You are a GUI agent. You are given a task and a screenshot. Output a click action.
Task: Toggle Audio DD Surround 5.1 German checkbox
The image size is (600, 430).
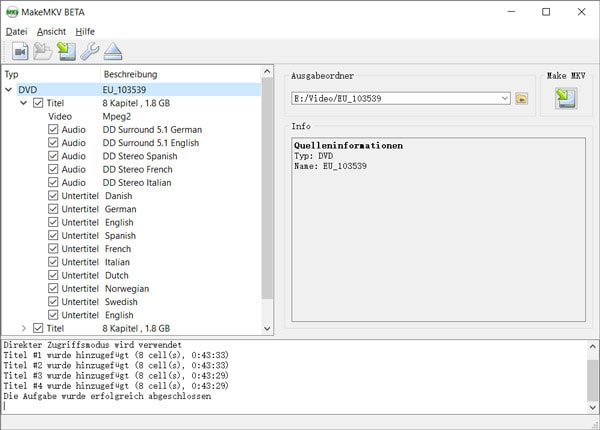(53, 129)
